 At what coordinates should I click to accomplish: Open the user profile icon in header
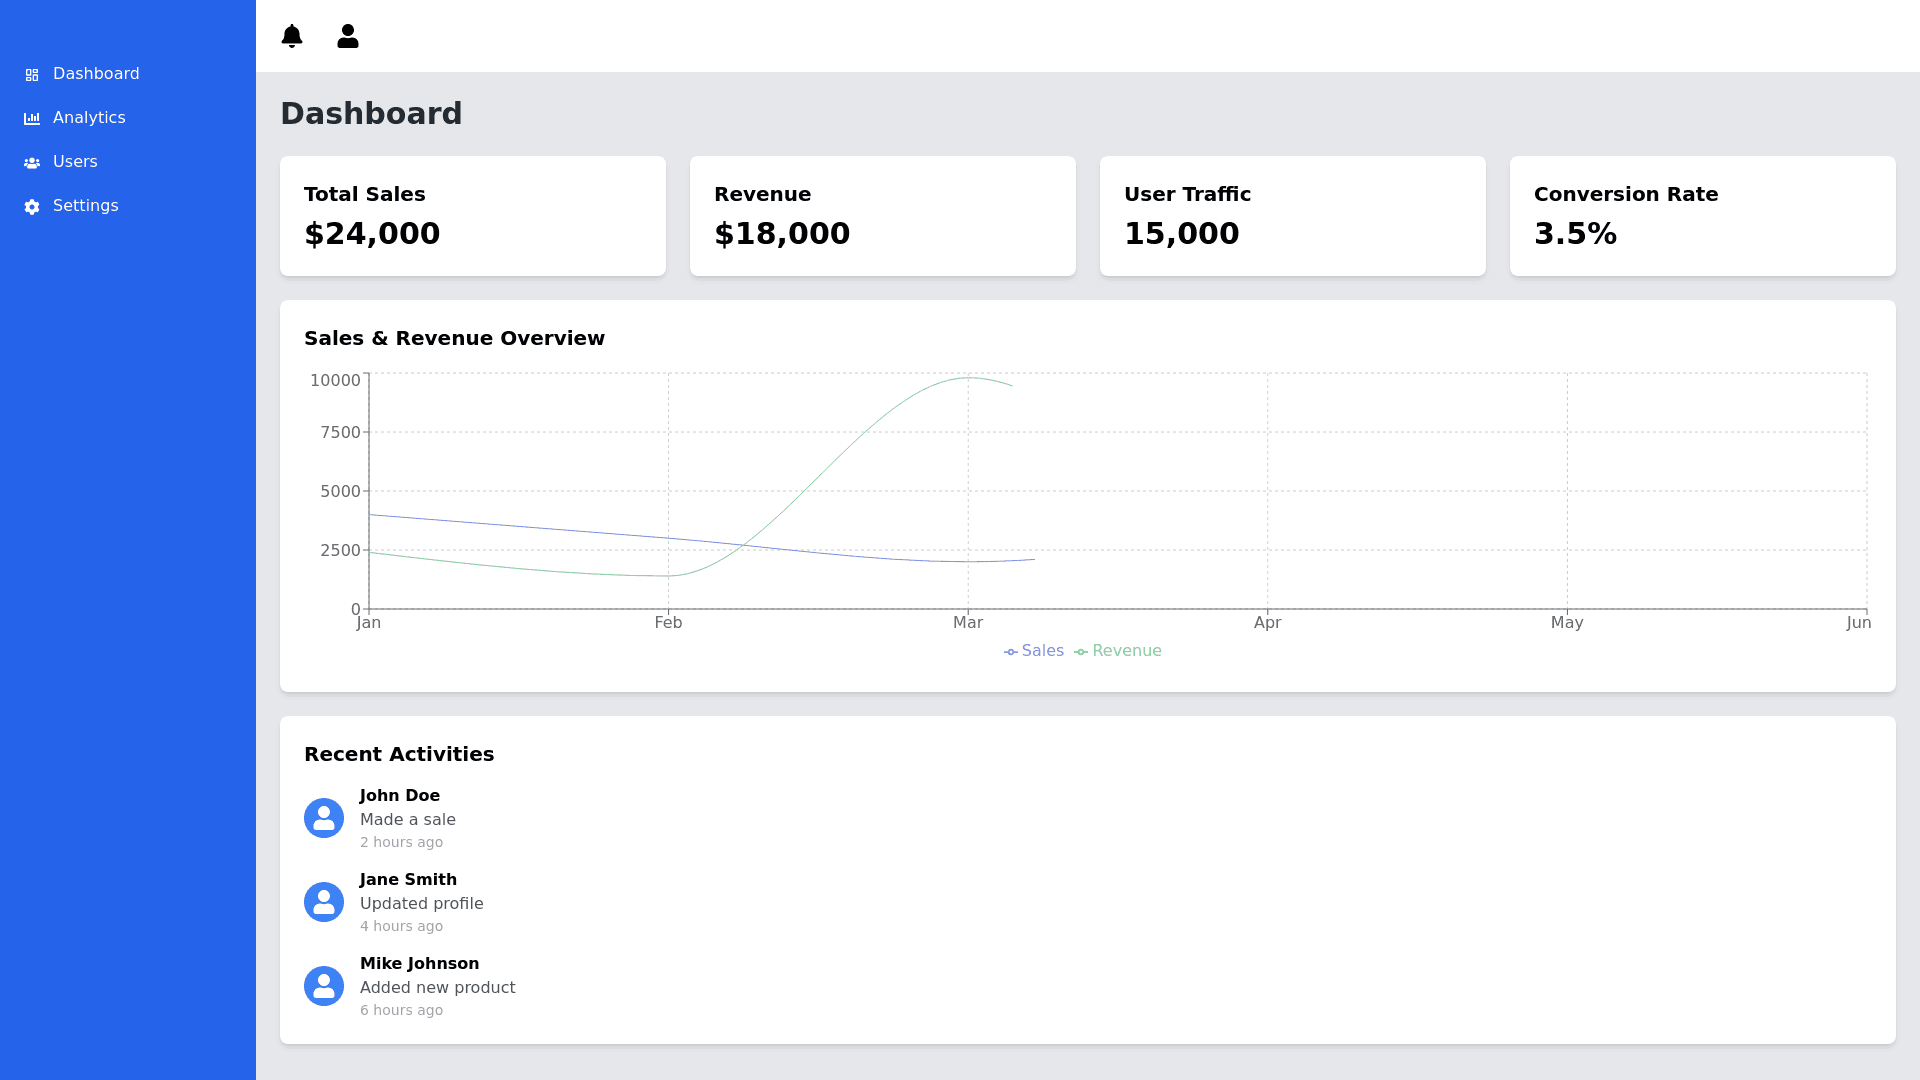348,36
